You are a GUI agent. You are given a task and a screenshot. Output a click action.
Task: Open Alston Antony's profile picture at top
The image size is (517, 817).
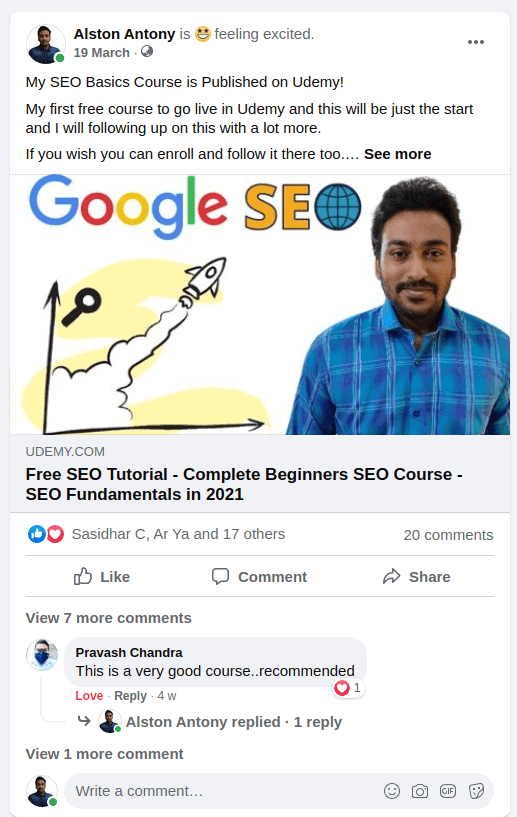(45, 44)
